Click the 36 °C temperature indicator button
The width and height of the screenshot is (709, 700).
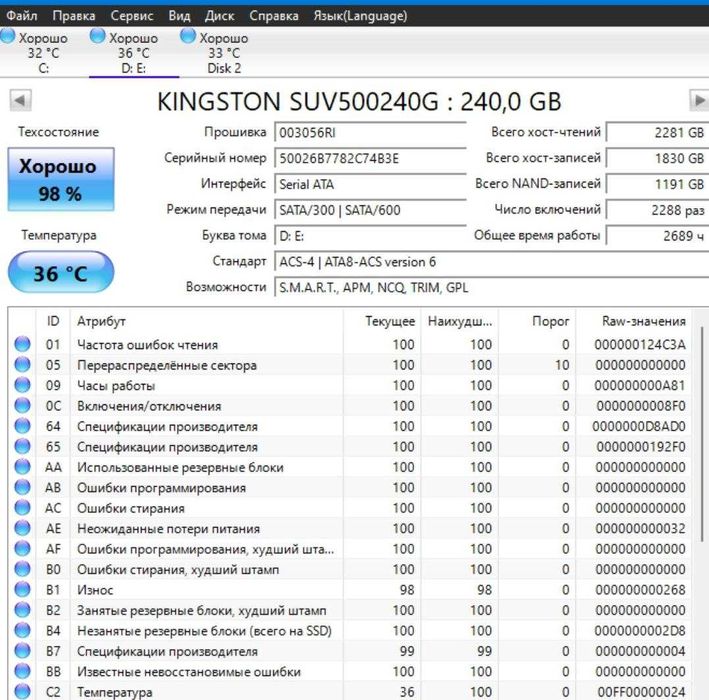click(61, 273)
